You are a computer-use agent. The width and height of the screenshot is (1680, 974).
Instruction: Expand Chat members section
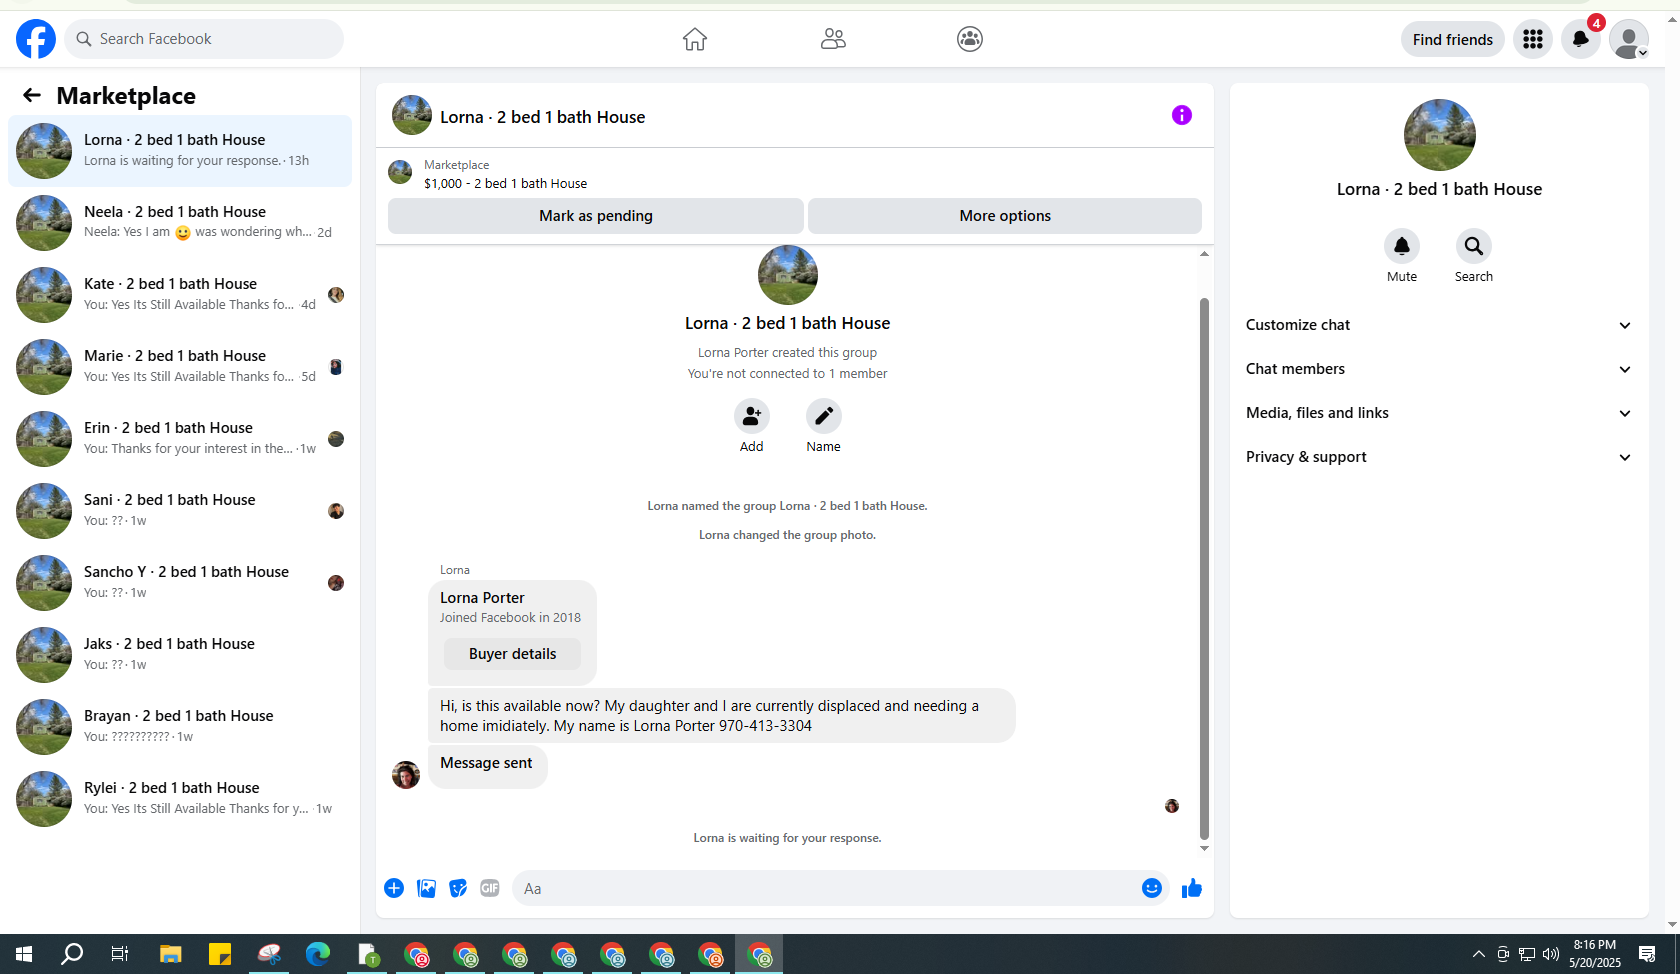point(1439,369)
